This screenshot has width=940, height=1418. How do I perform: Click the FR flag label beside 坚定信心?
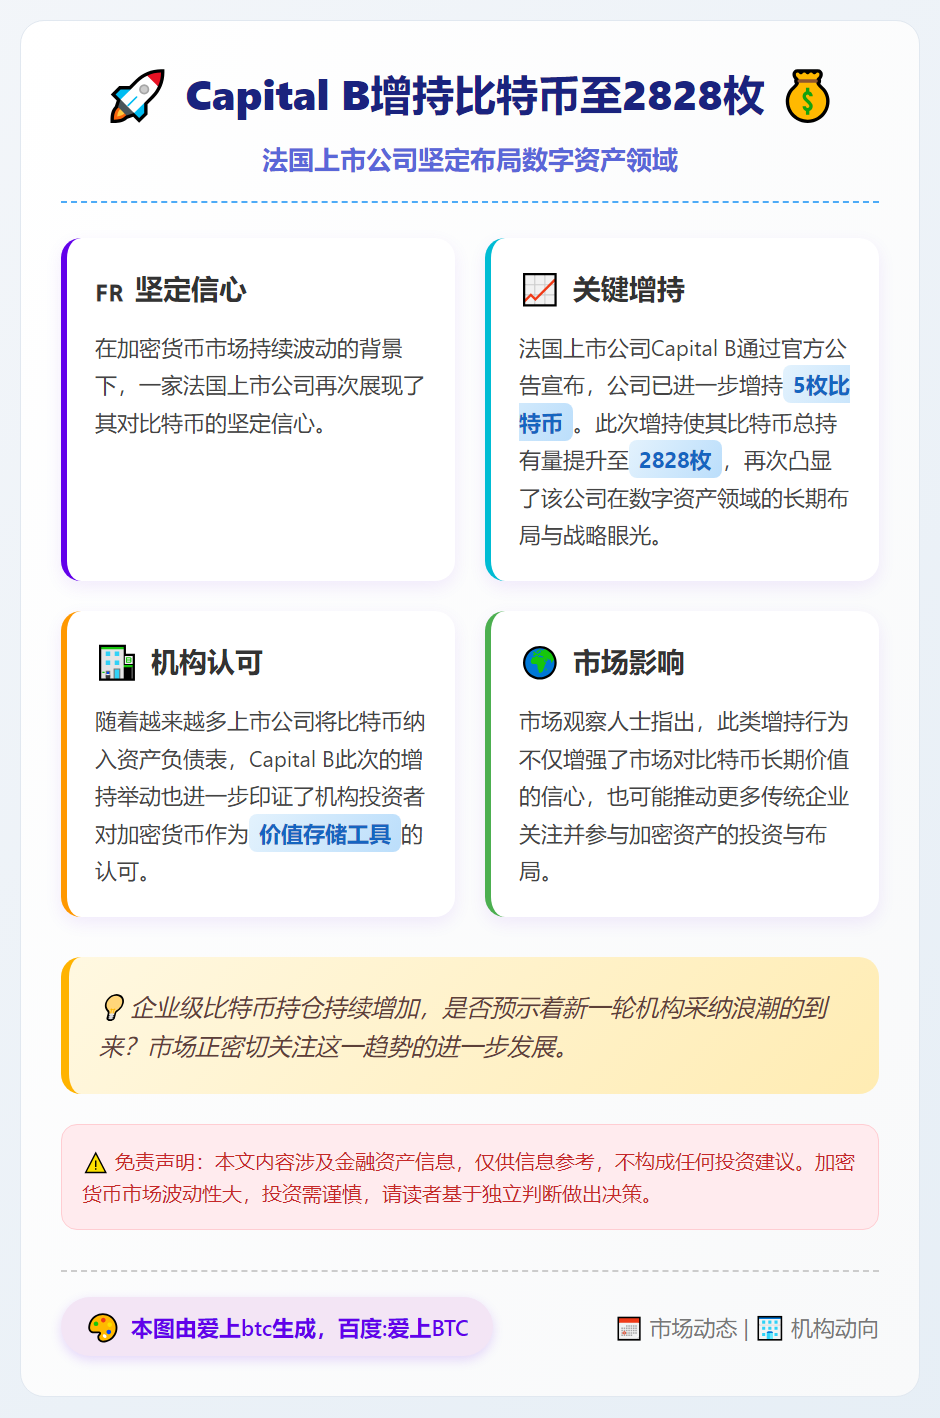tap(109, 293)
